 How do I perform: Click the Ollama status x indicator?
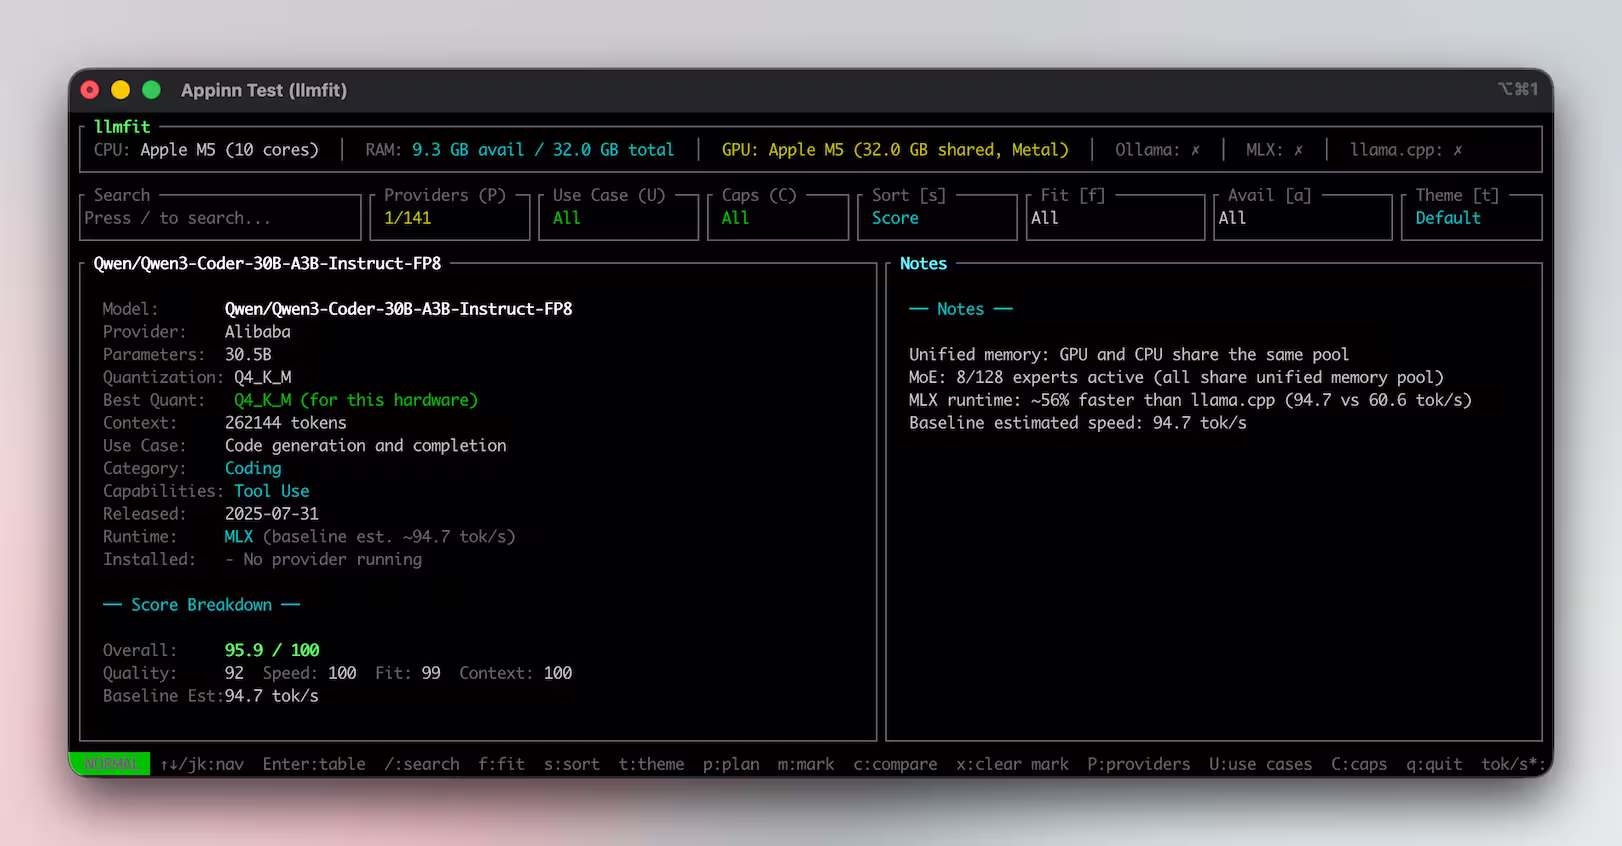(x=1195, y=150)
